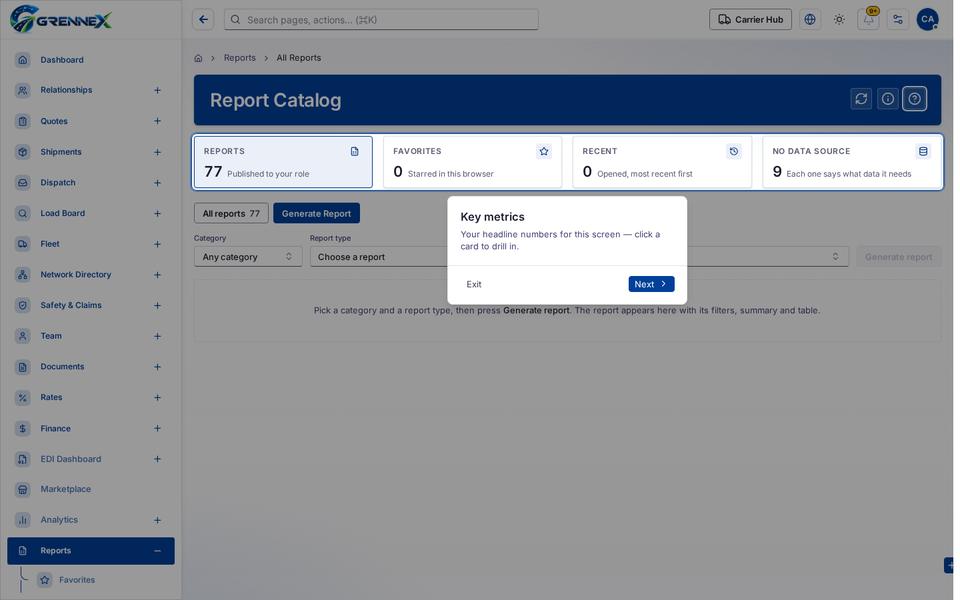Image resolution: width=960 pixels, height=600 pixels.
Task: Open the Any category dropdown
Action: [248, 257]
